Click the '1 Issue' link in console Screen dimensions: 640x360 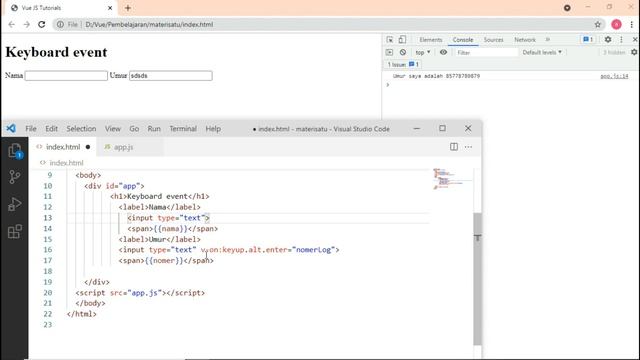pyautogui.click(x=403, y=64)
